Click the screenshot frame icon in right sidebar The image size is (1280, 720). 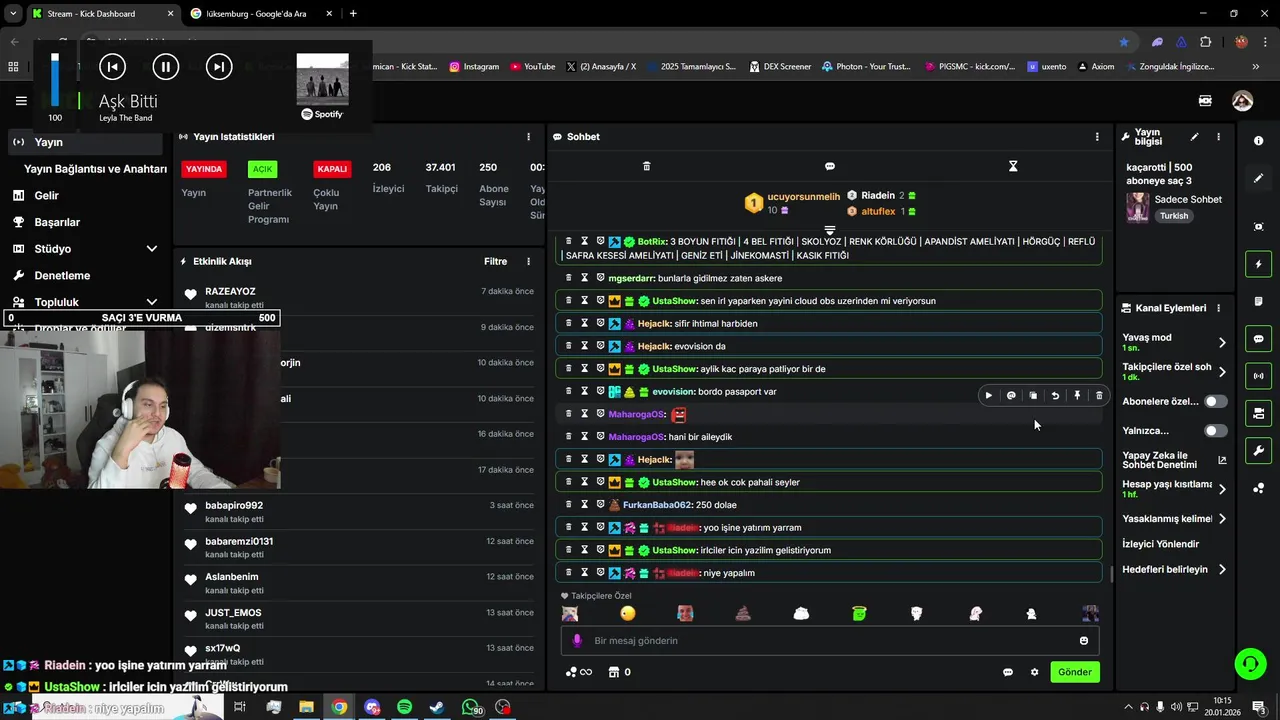click(x=1258, y=227)
